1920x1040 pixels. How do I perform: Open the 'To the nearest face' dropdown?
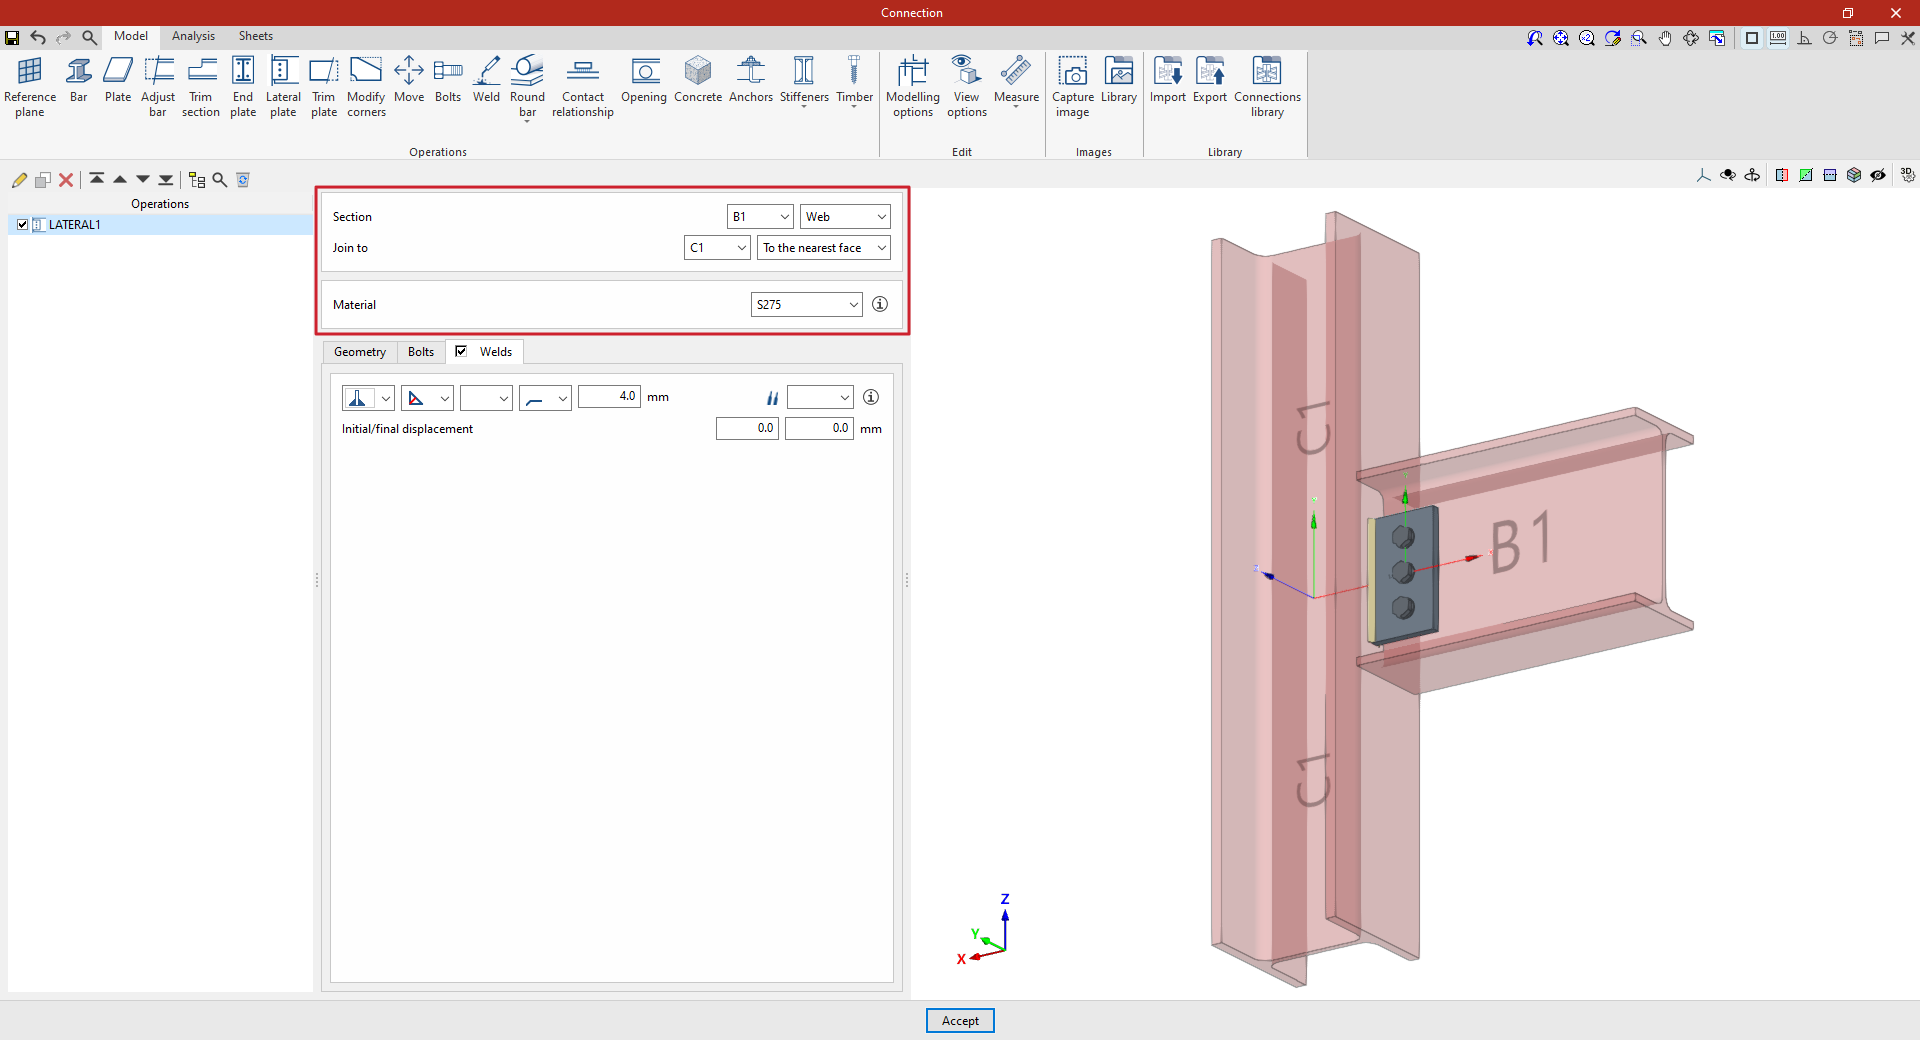coord(824,248)
